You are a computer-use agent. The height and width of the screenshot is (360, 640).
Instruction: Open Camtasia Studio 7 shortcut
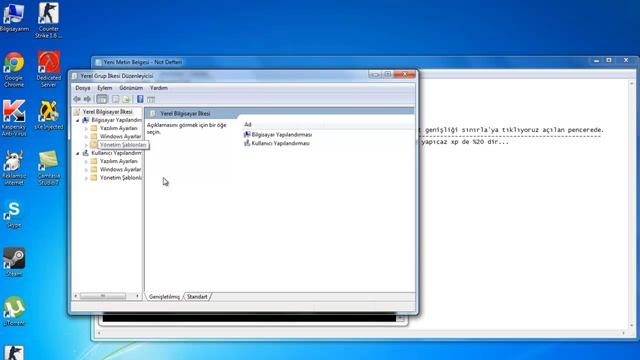click(49, 167)
